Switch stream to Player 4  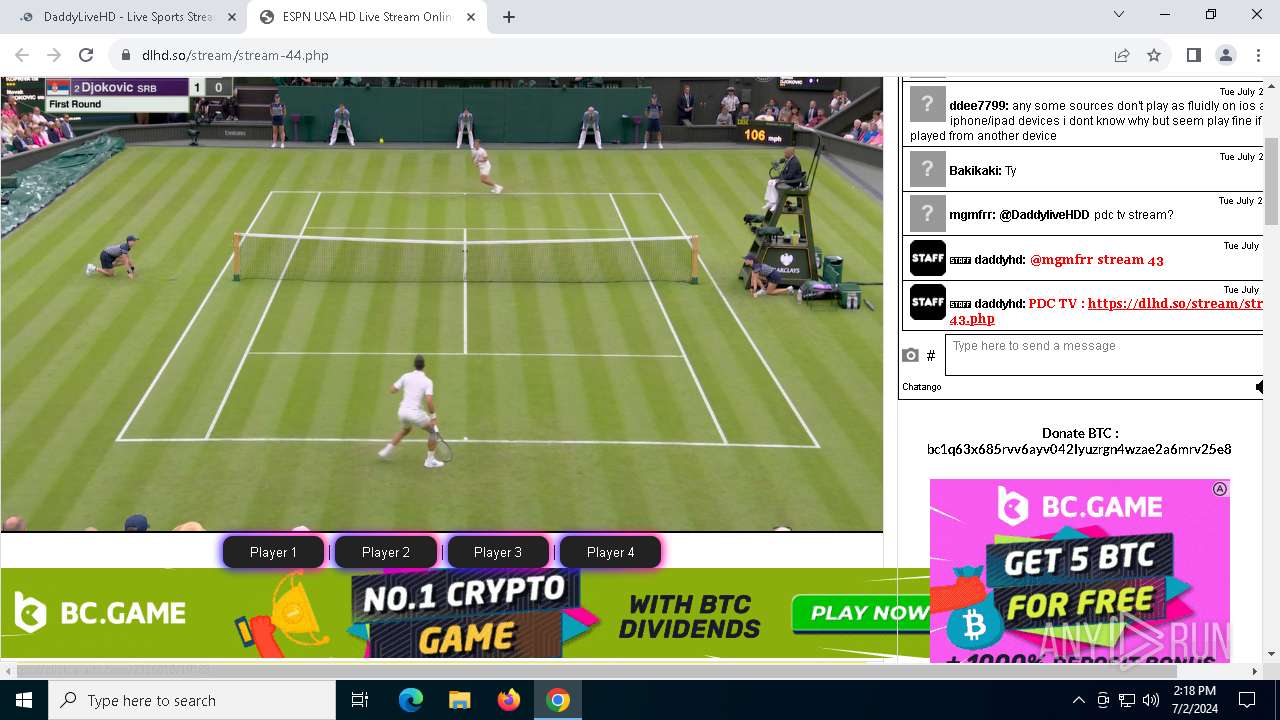[x=610, y=552]
